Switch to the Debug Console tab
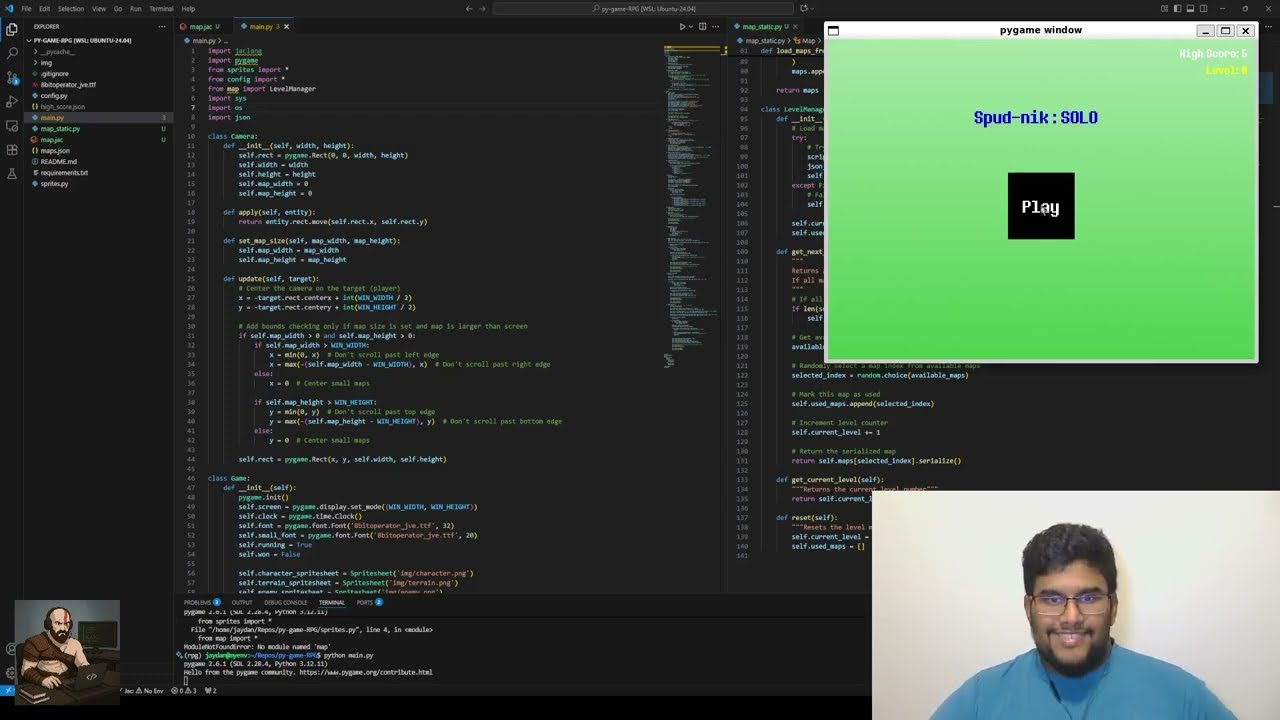This screenshot has width=1280, height=720. pos(286,602)
